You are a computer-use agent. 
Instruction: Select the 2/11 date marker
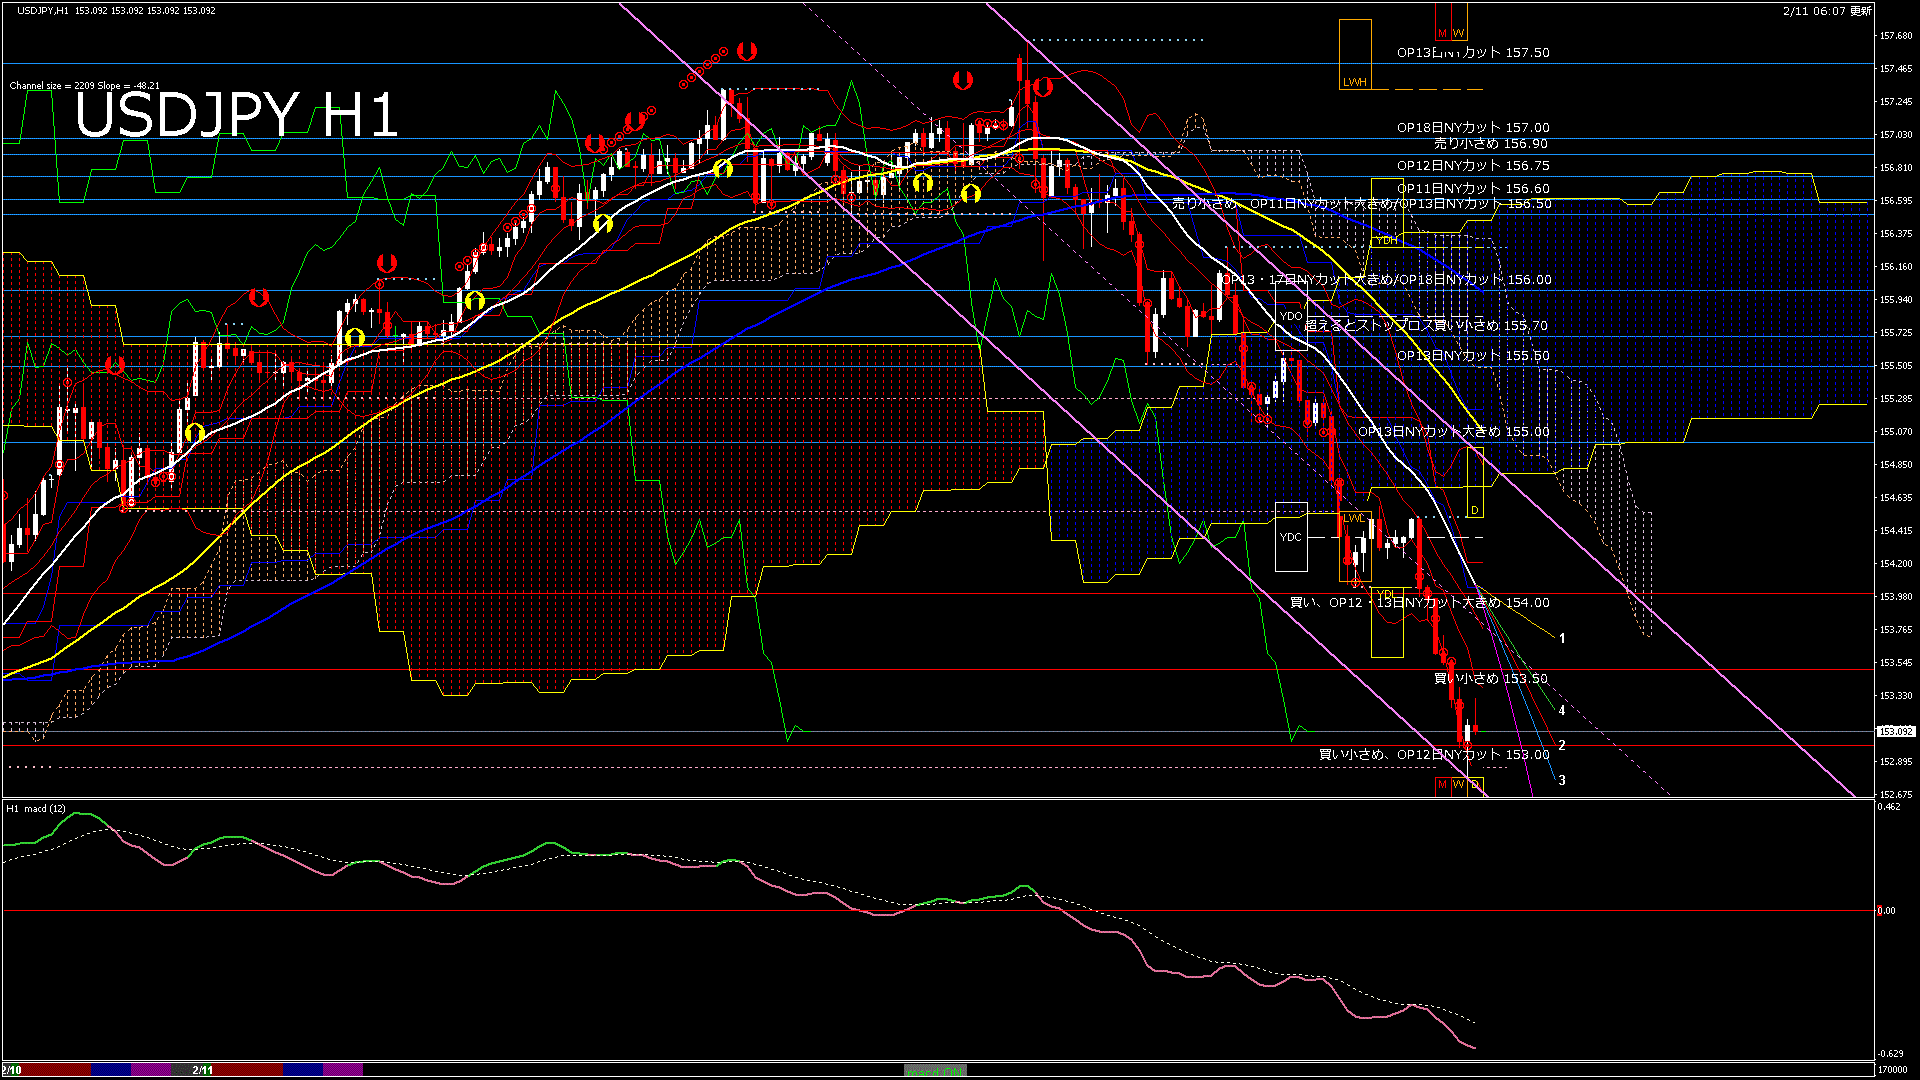pos(203,1070)
